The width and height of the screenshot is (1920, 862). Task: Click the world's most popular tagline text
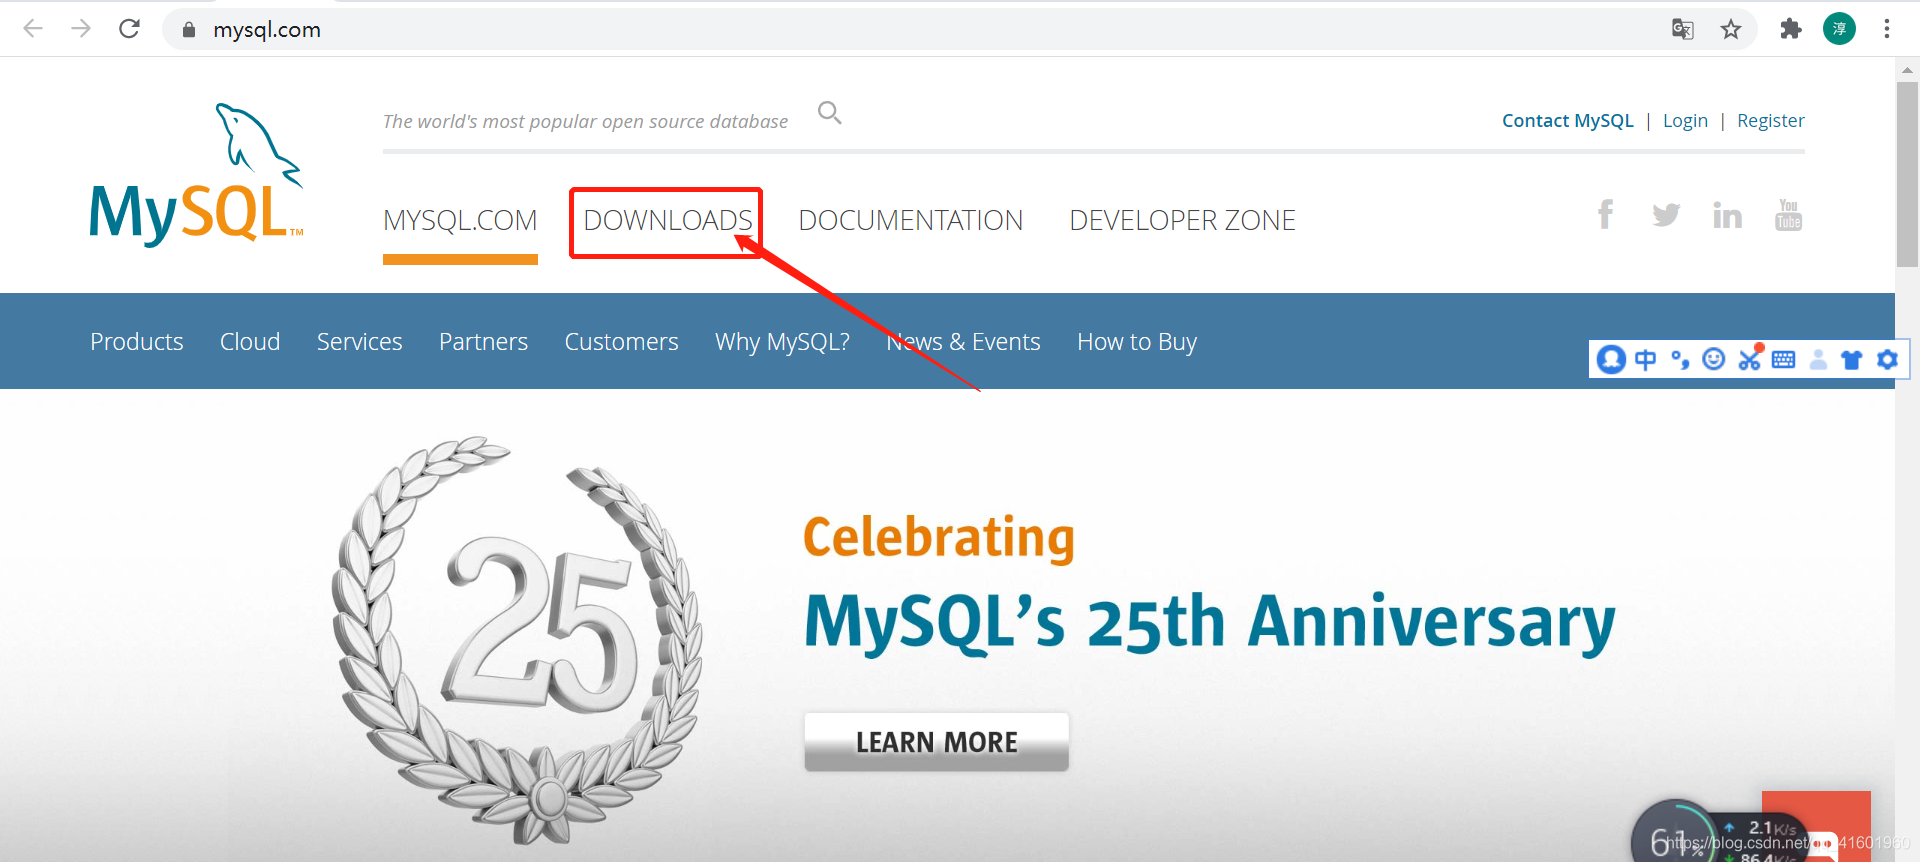click(x=585, y=122)
